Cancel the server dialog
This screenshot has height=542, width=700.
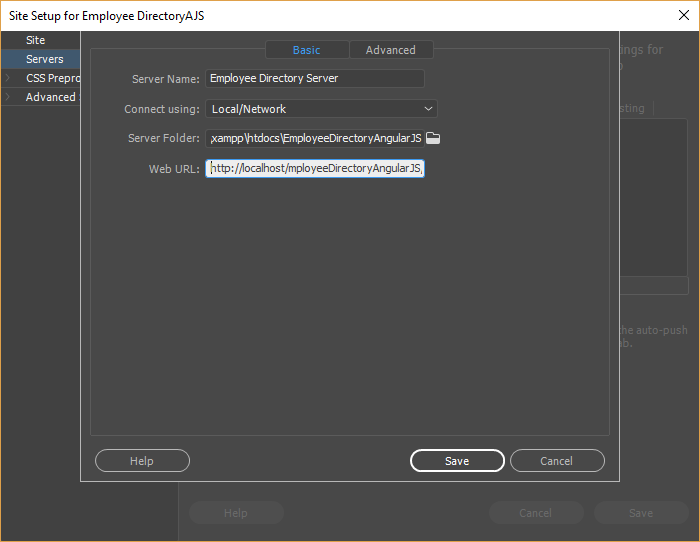coord(557,461)
